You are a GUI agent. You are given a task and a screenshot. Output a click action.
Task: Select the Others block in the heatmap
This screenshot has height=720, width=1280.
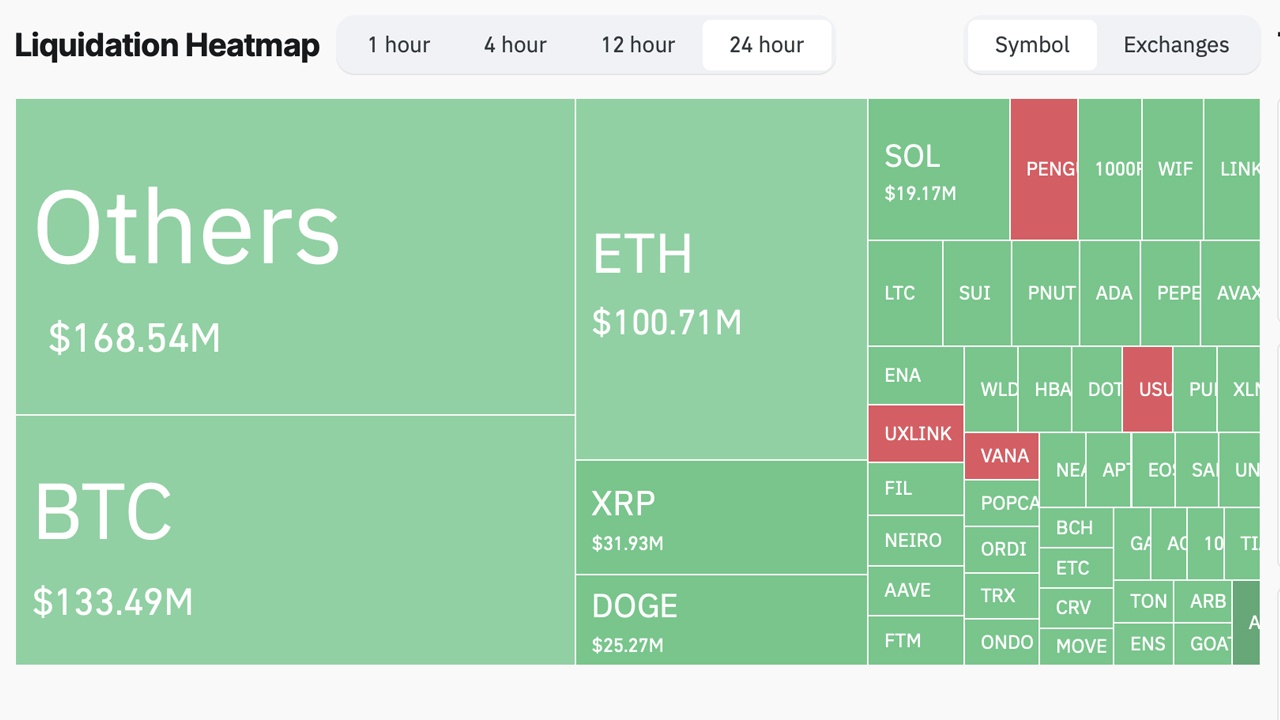point(295,255)
